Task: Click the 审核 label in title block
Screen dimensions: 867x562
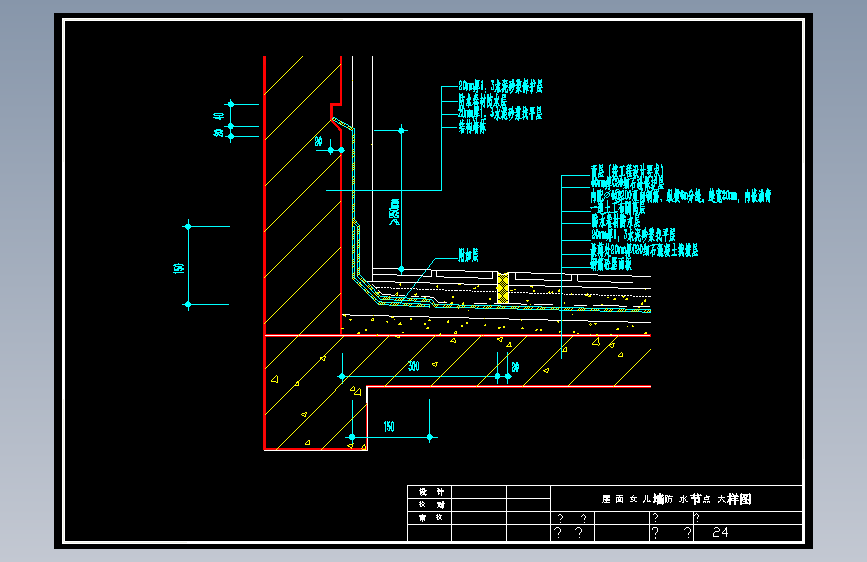Action: (x=431, y=518)
